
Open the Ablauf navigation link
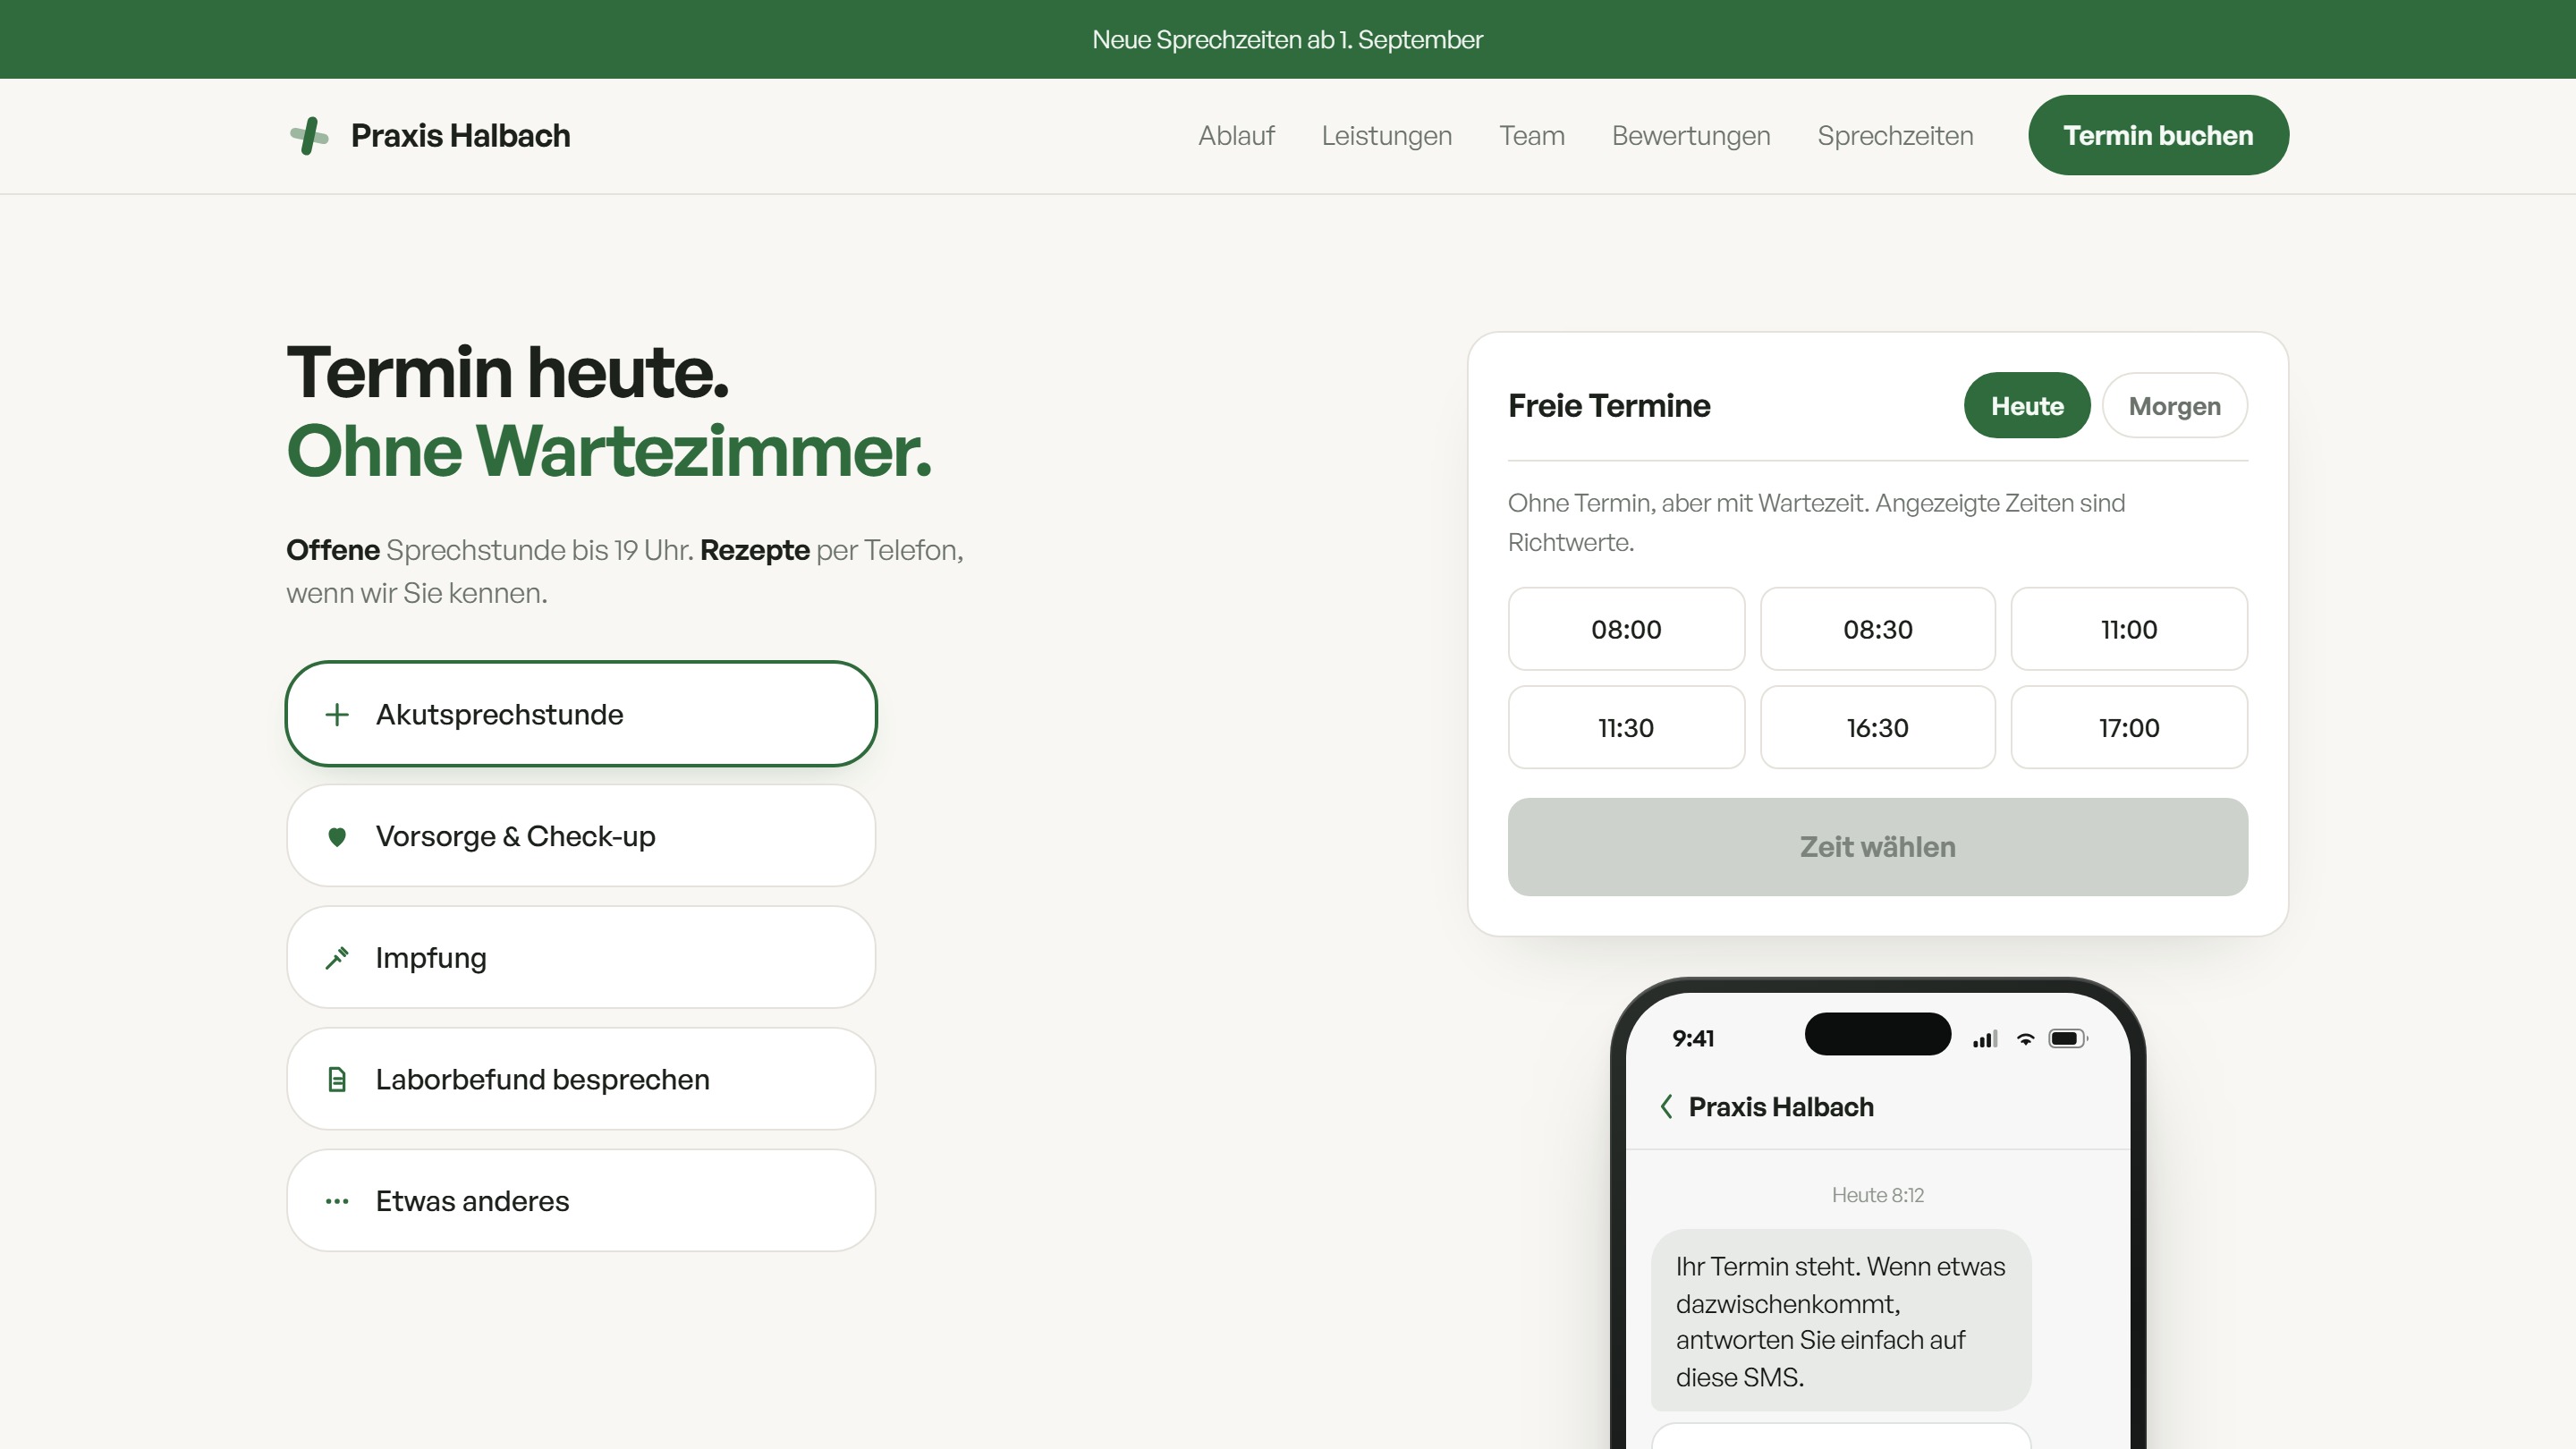(x=1236, y=135)
